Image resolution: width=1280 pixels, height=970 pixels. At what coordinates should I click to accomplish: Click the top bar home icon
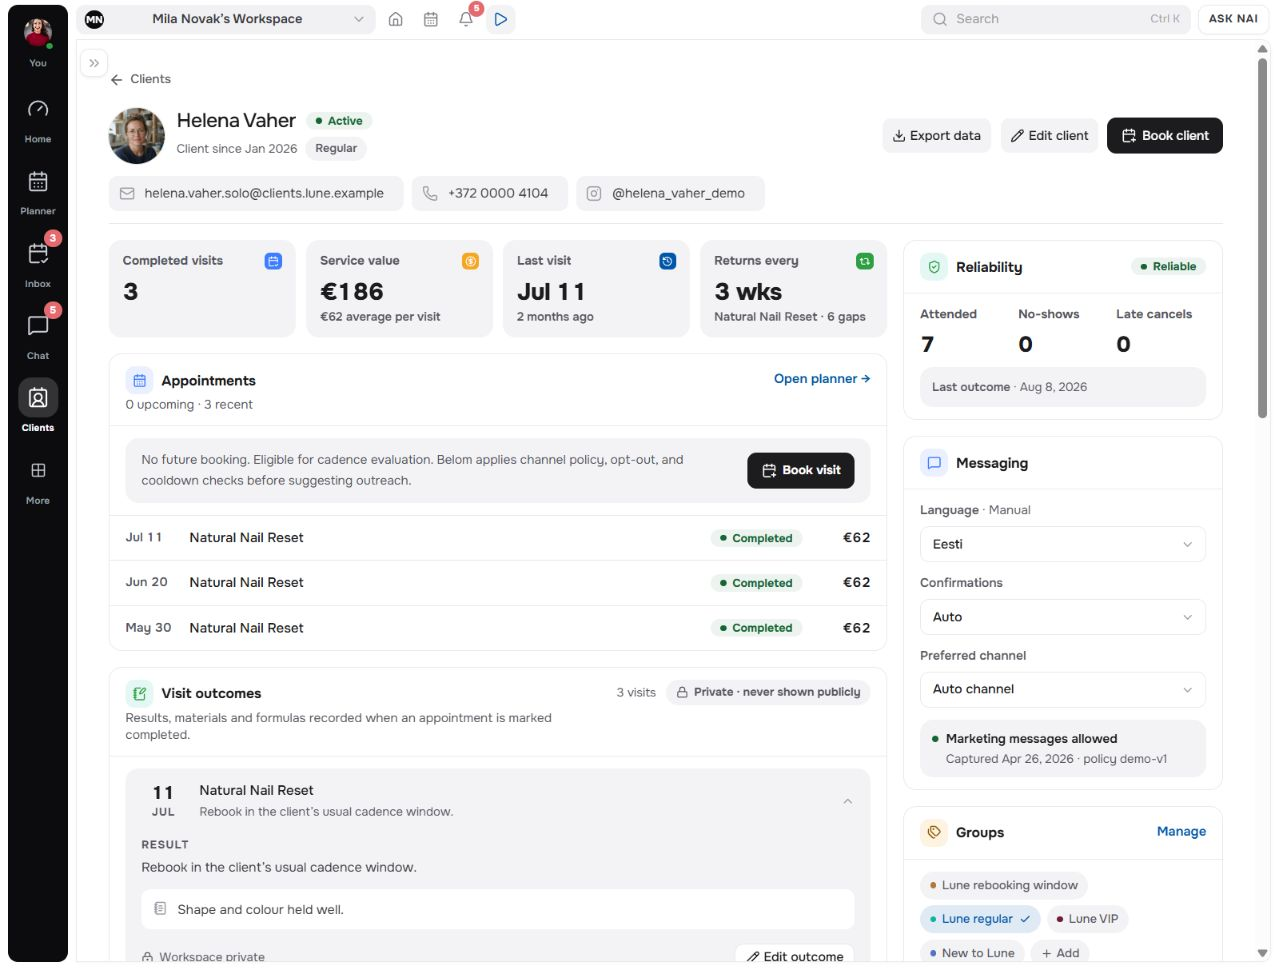coord(396,19)
